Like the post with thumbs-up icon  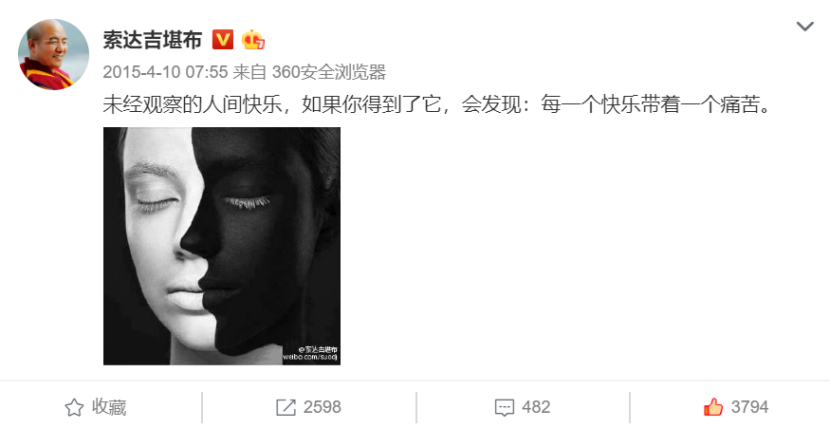(x=713, y=407)
